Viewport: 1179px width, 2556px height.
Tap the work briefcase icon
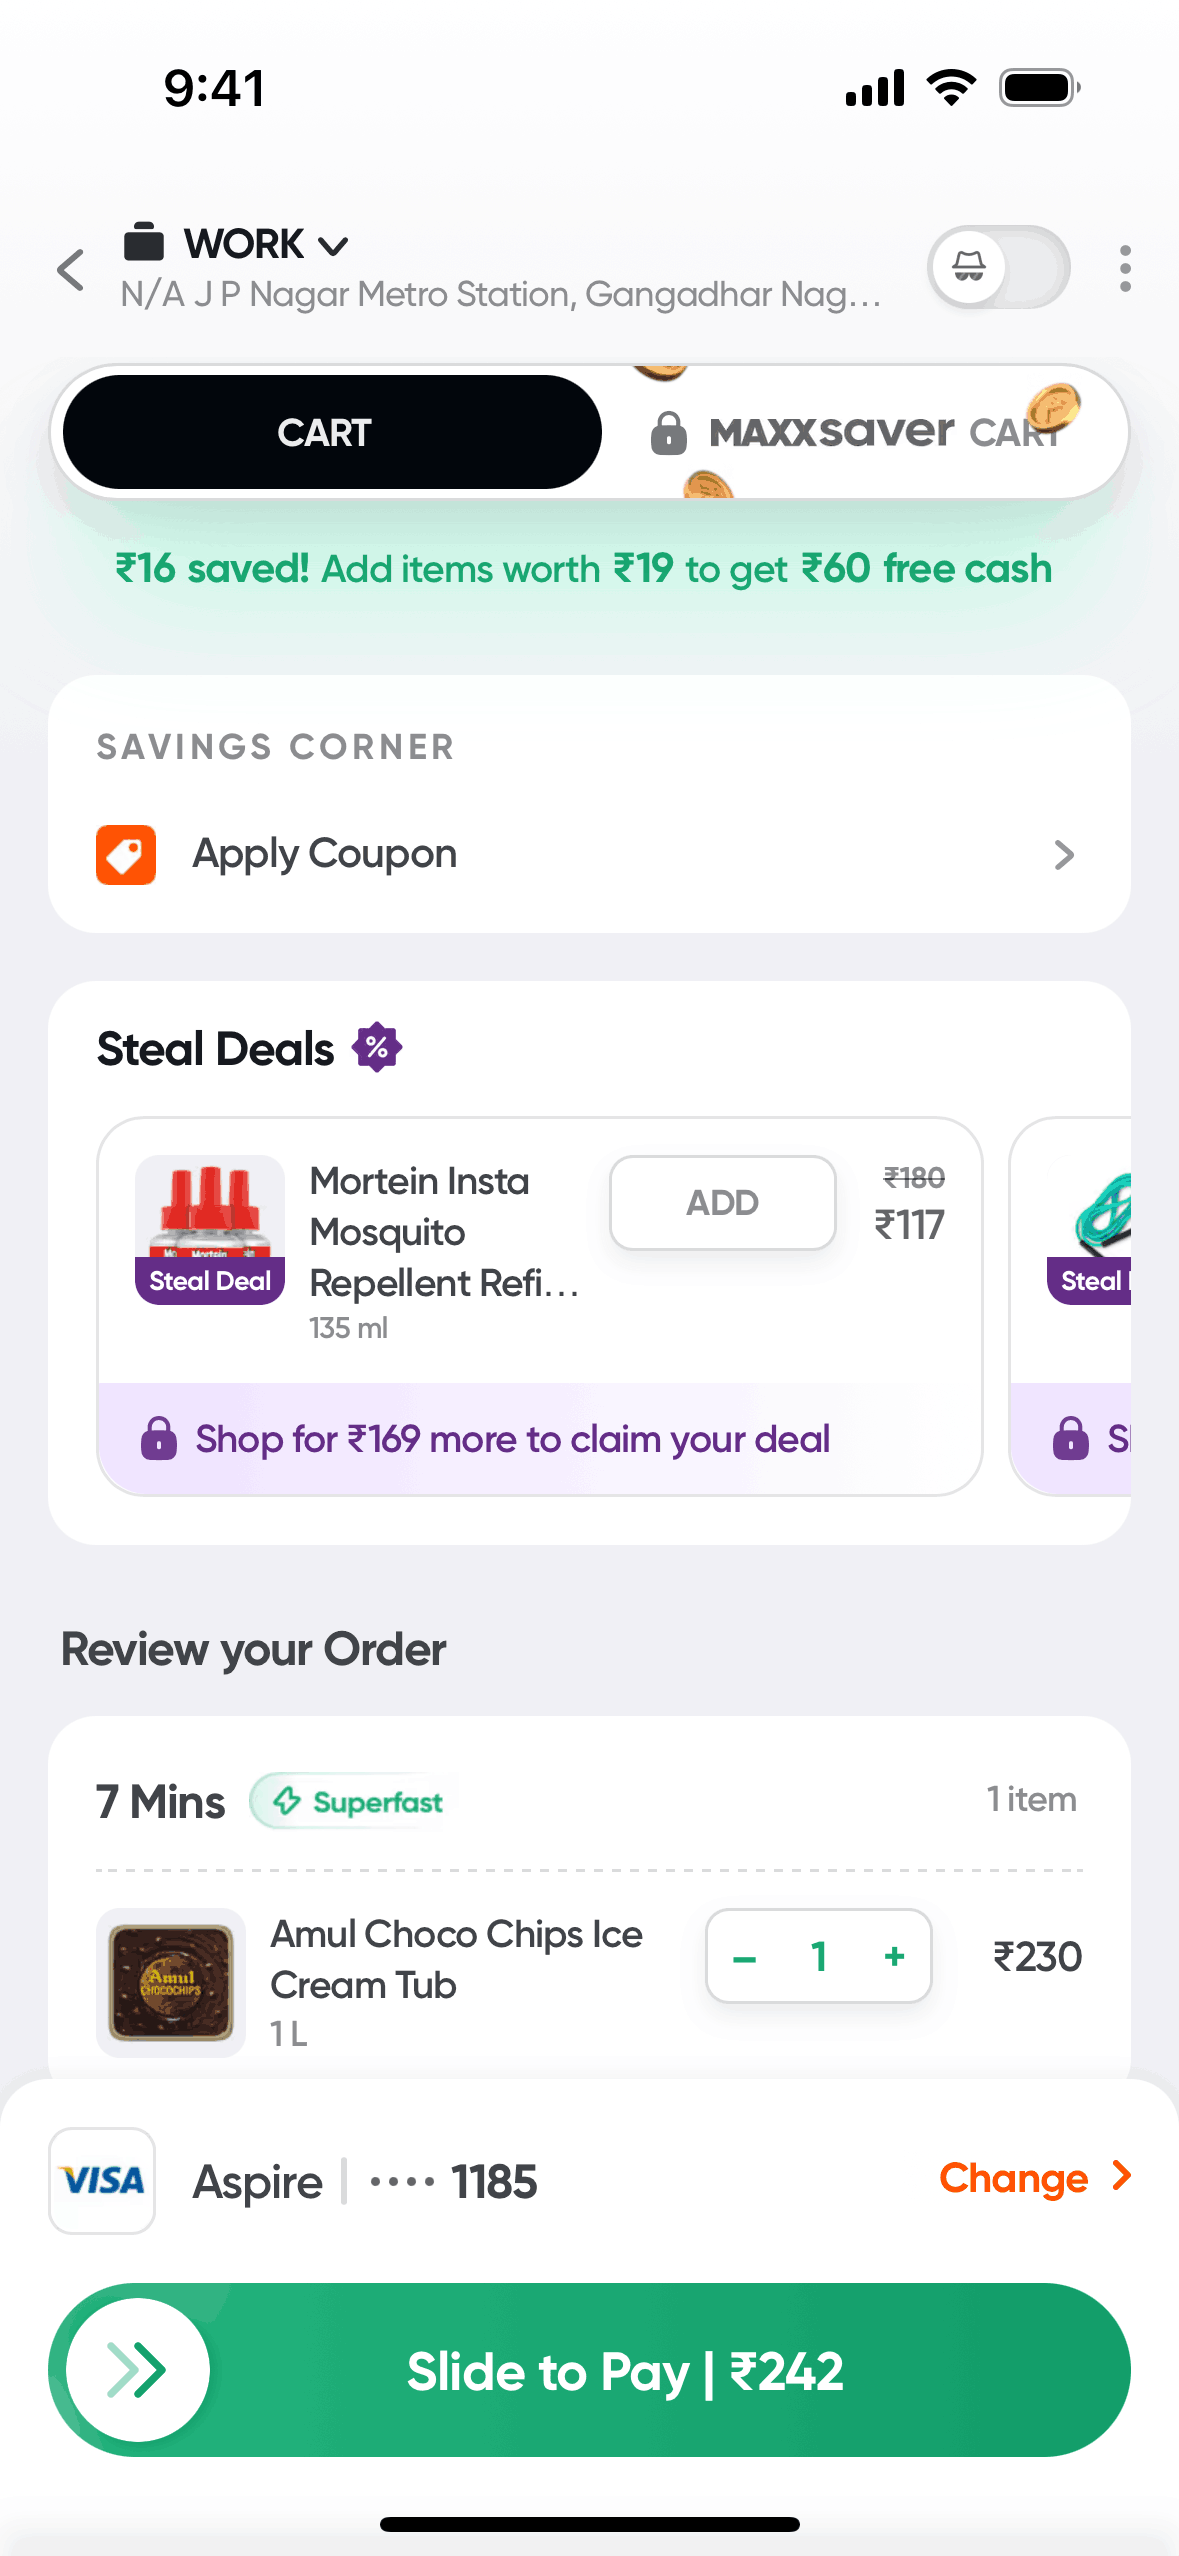pyautogui.click(x=144, y=242)
